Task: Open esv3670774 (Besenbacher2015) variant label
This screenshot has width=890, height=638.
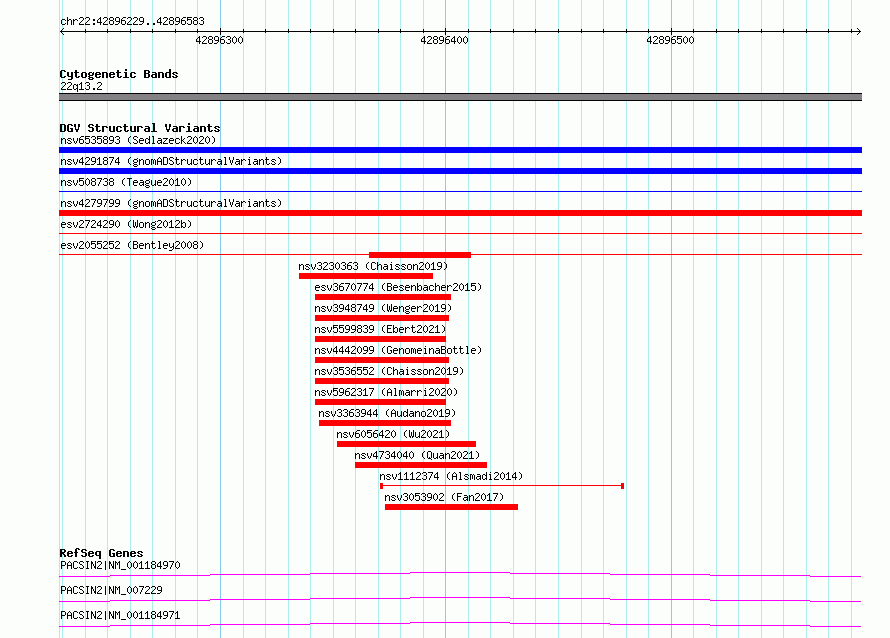Action: click(x=398, y=287)
